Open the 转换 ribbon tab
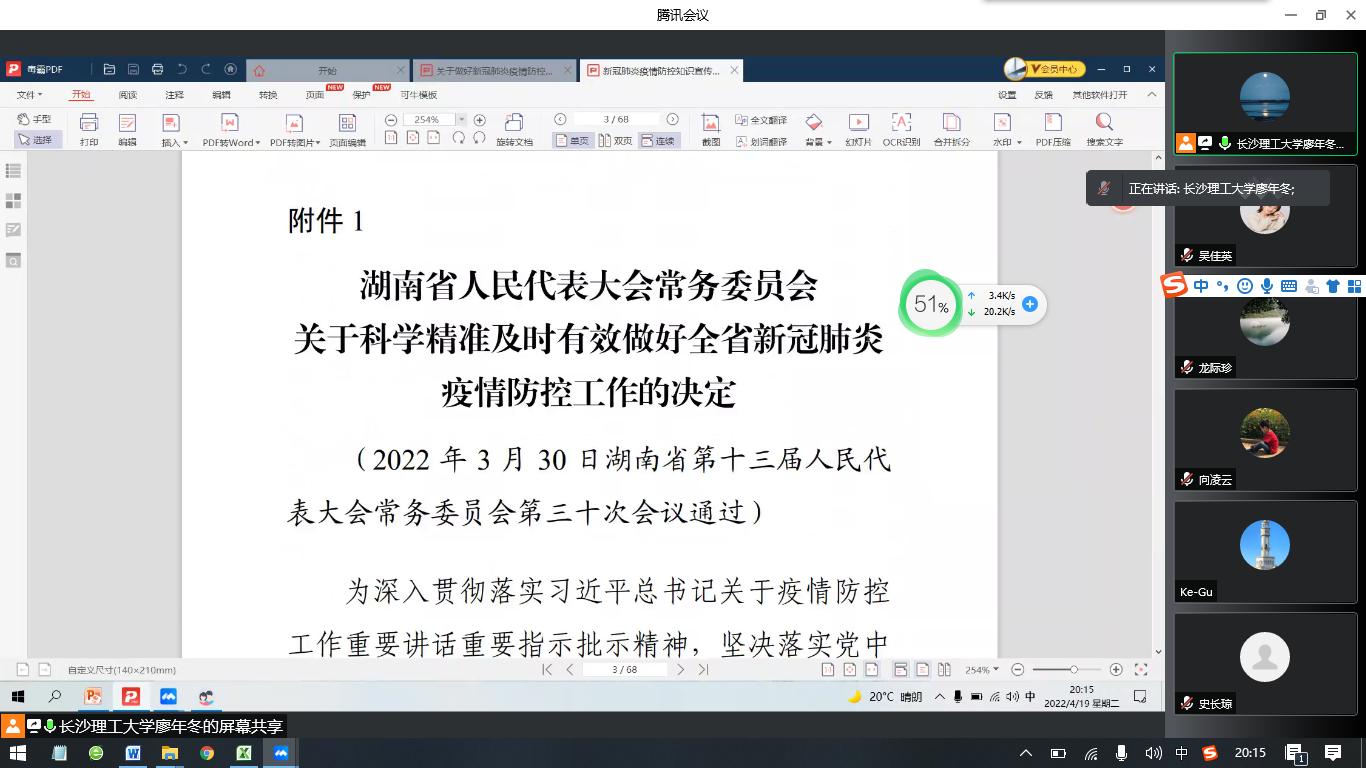The image size is (1366, 768). click(x=268, y=95)
